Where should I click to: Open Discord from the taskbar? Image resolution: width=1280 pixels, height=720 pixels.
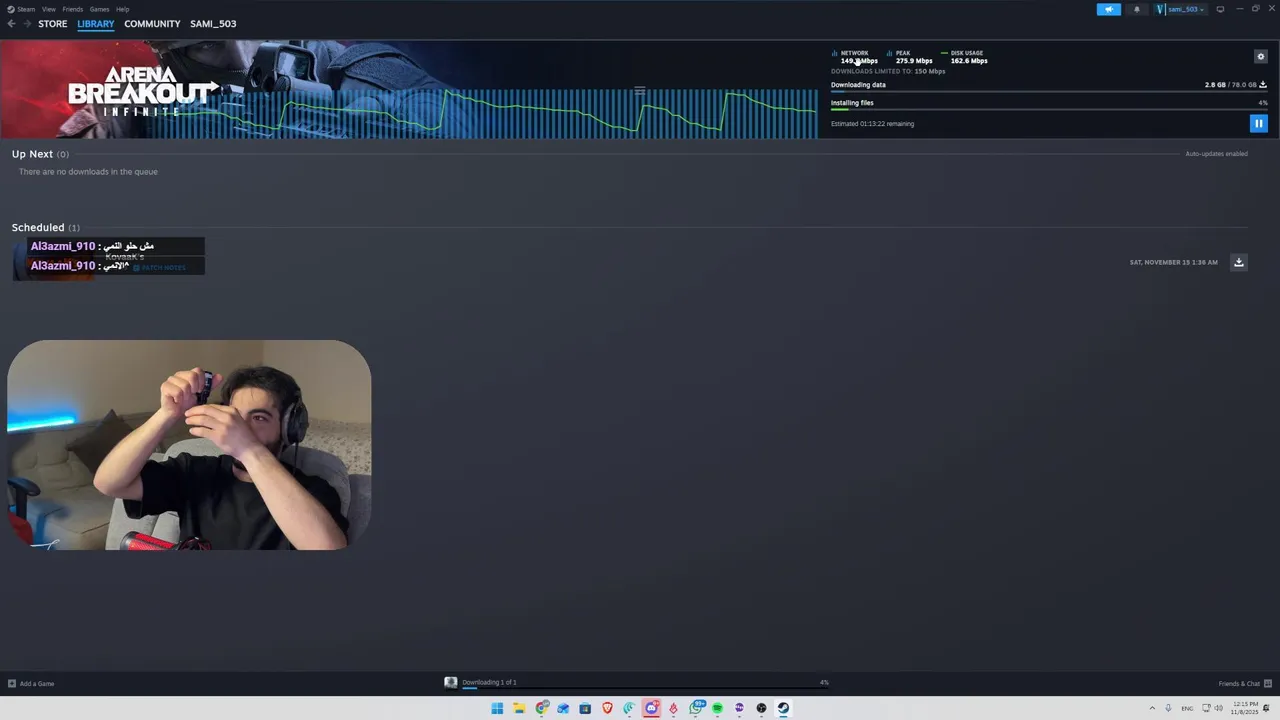pos(651,708)
